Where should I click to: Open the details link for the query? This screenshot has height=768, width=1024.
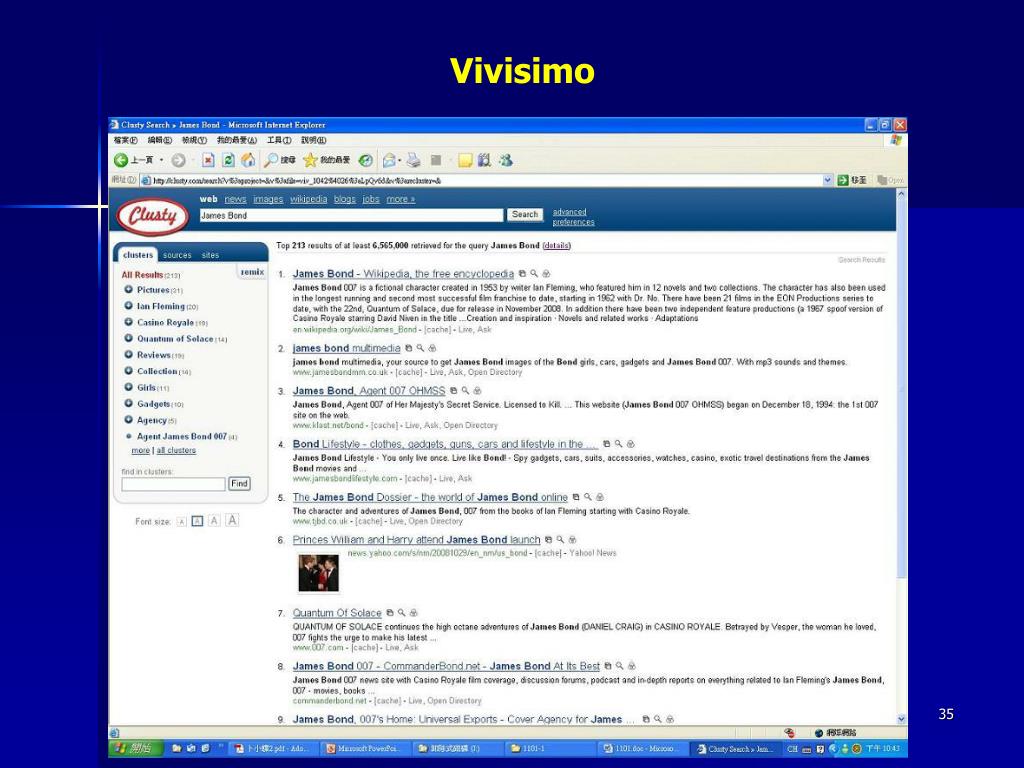(556, 246)
